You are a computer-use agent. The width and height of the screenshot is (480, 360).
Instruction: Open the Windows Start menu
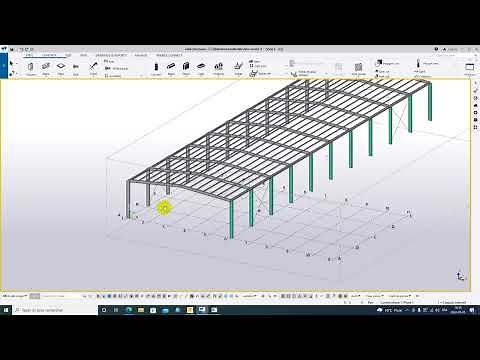click(x=6, y=310)
